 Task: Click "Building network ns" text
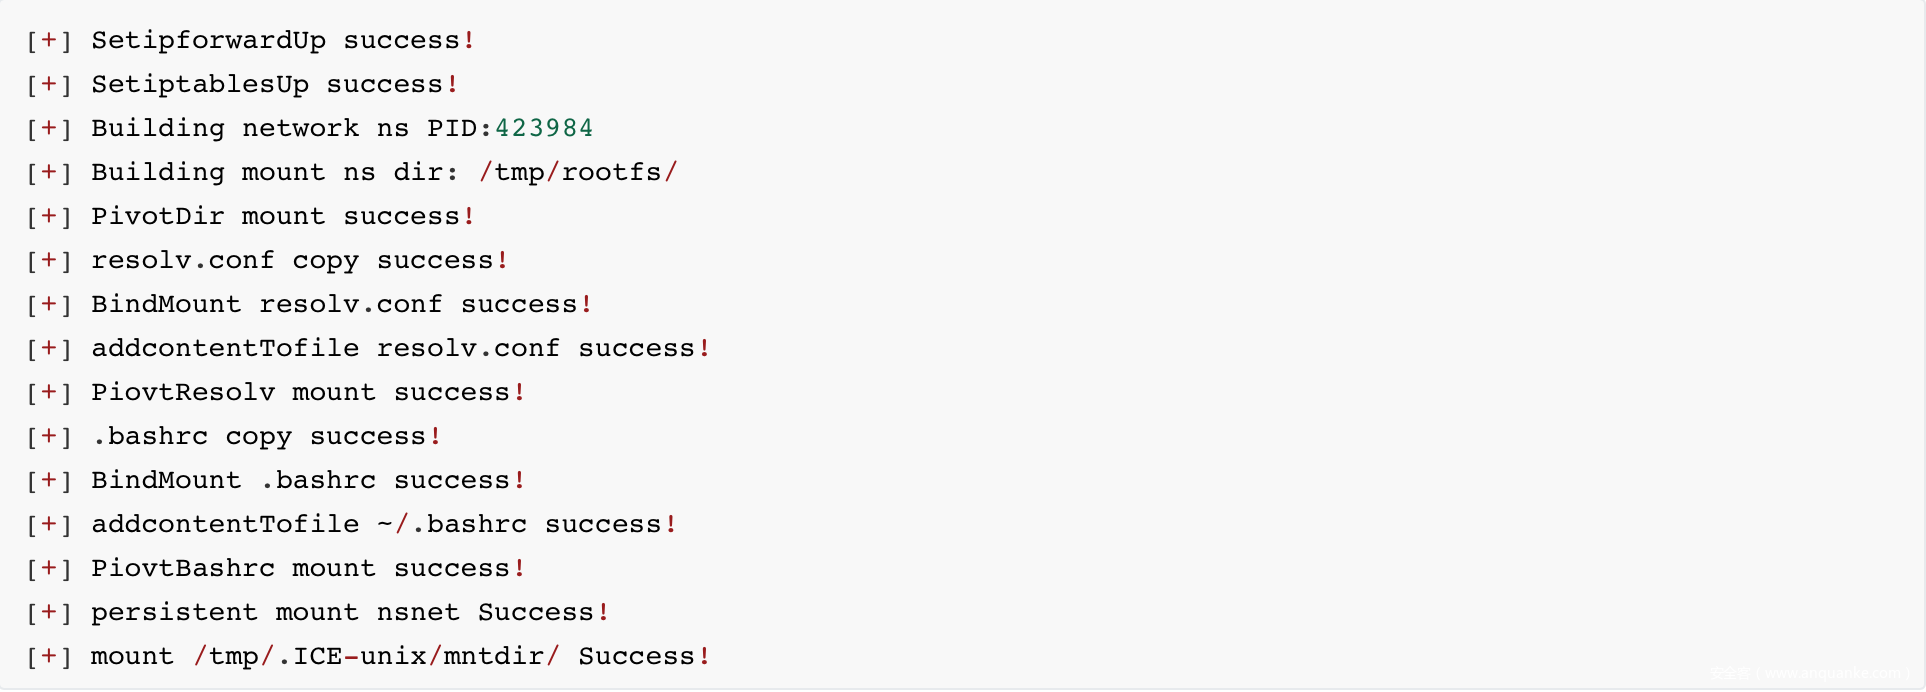tap(250, 129)
